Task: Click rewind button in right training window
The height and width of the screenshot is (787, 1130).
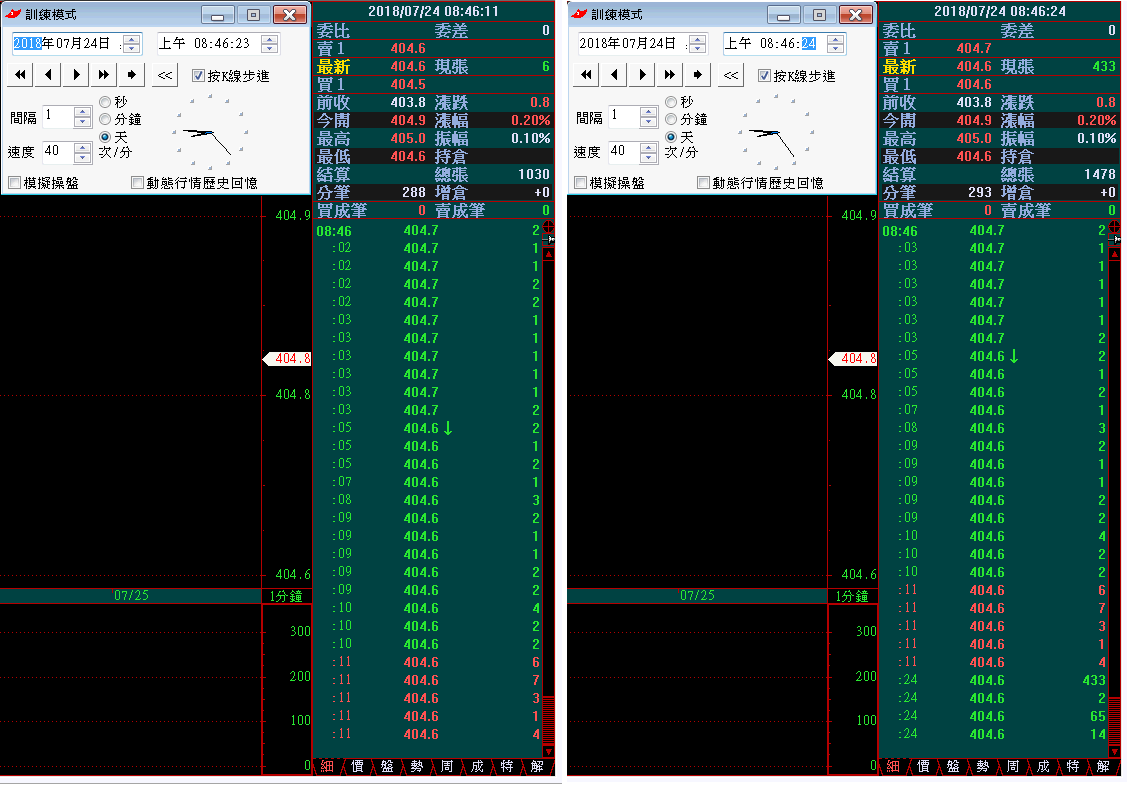Action: tap(587, 75)
